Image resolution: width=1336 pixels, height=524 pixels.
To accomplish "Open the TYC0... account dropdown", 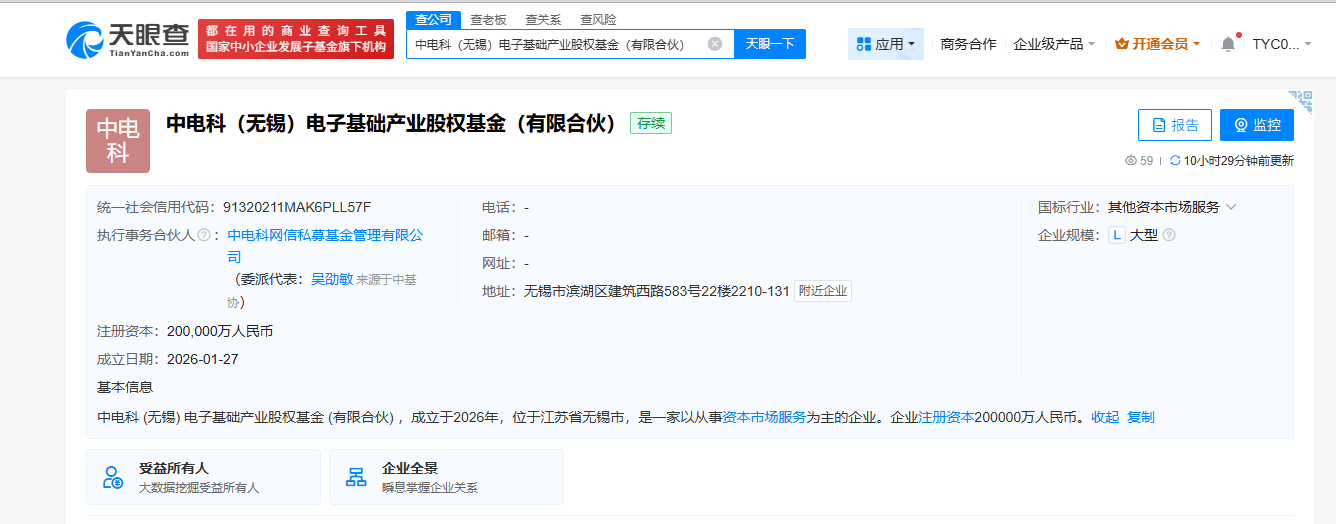I will [1282, 44].
